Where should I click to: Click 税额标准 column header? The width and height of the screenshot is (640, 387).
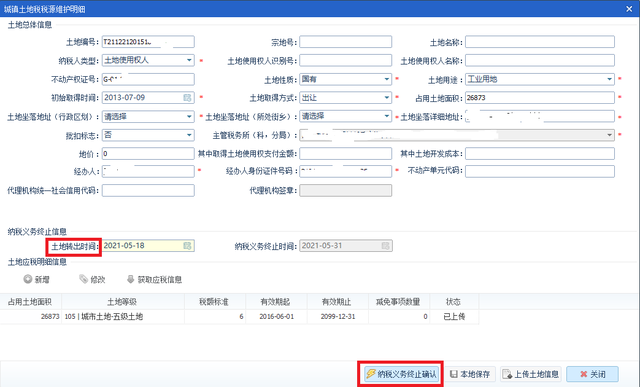pos(215,302)
